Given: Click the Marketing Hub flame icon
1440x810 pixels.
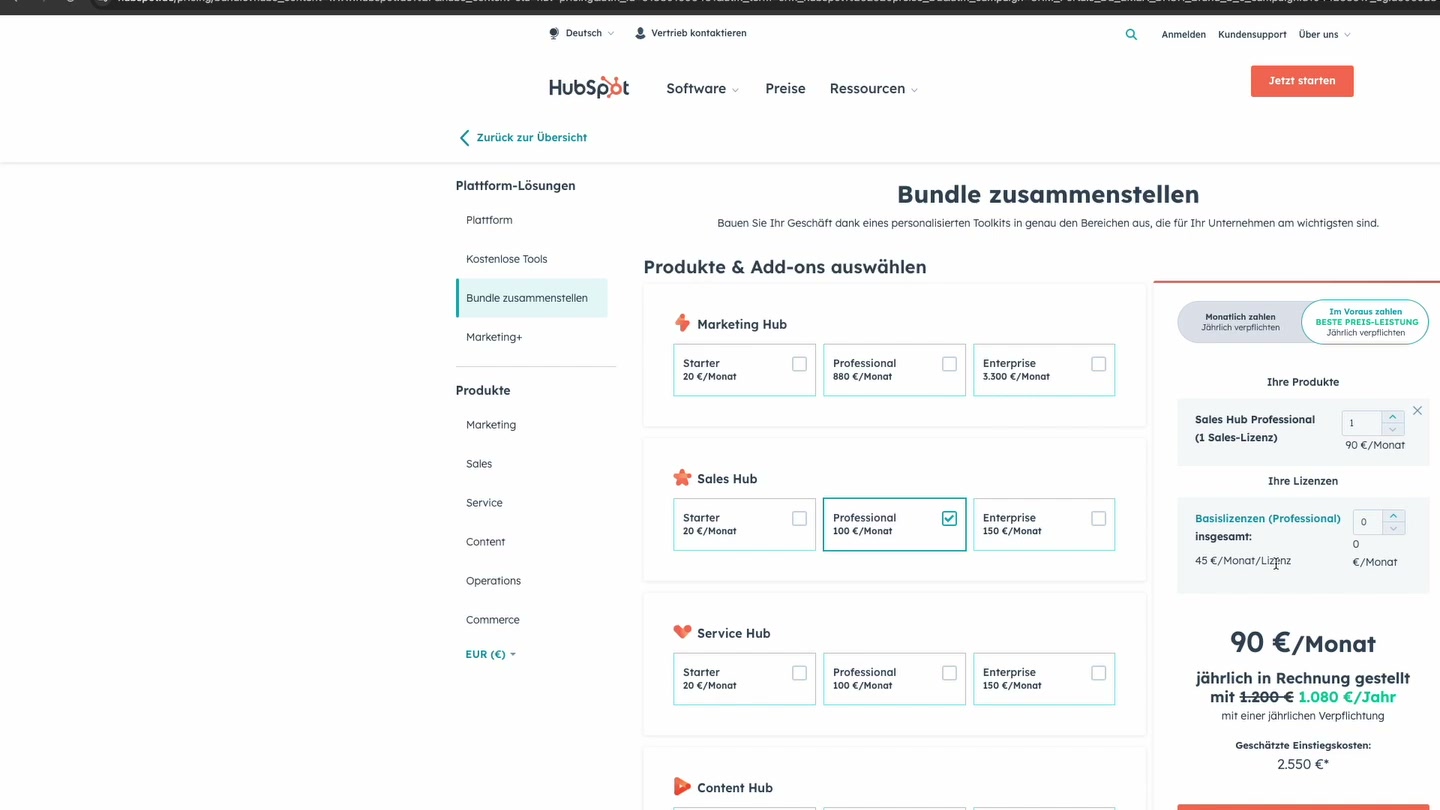Looking at the screenshot, I should pyautogui.click(x=683, y=322).
